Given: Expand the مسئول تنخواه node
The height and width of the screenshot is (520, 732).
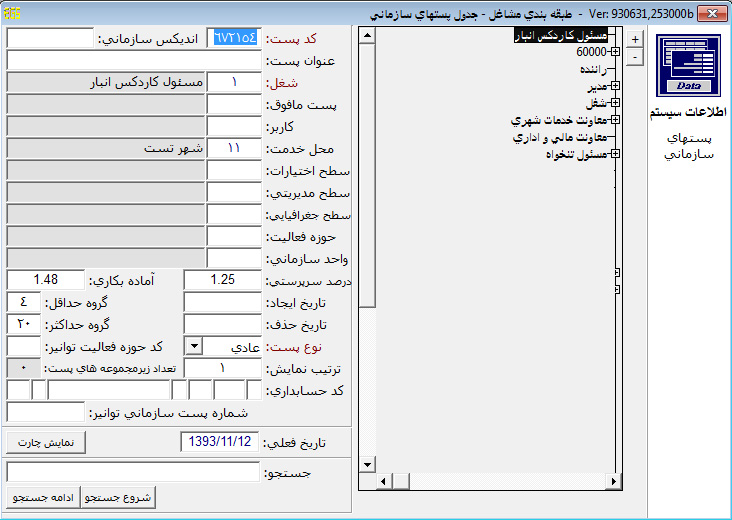Looking at the screenshot, I should [615, 154].
